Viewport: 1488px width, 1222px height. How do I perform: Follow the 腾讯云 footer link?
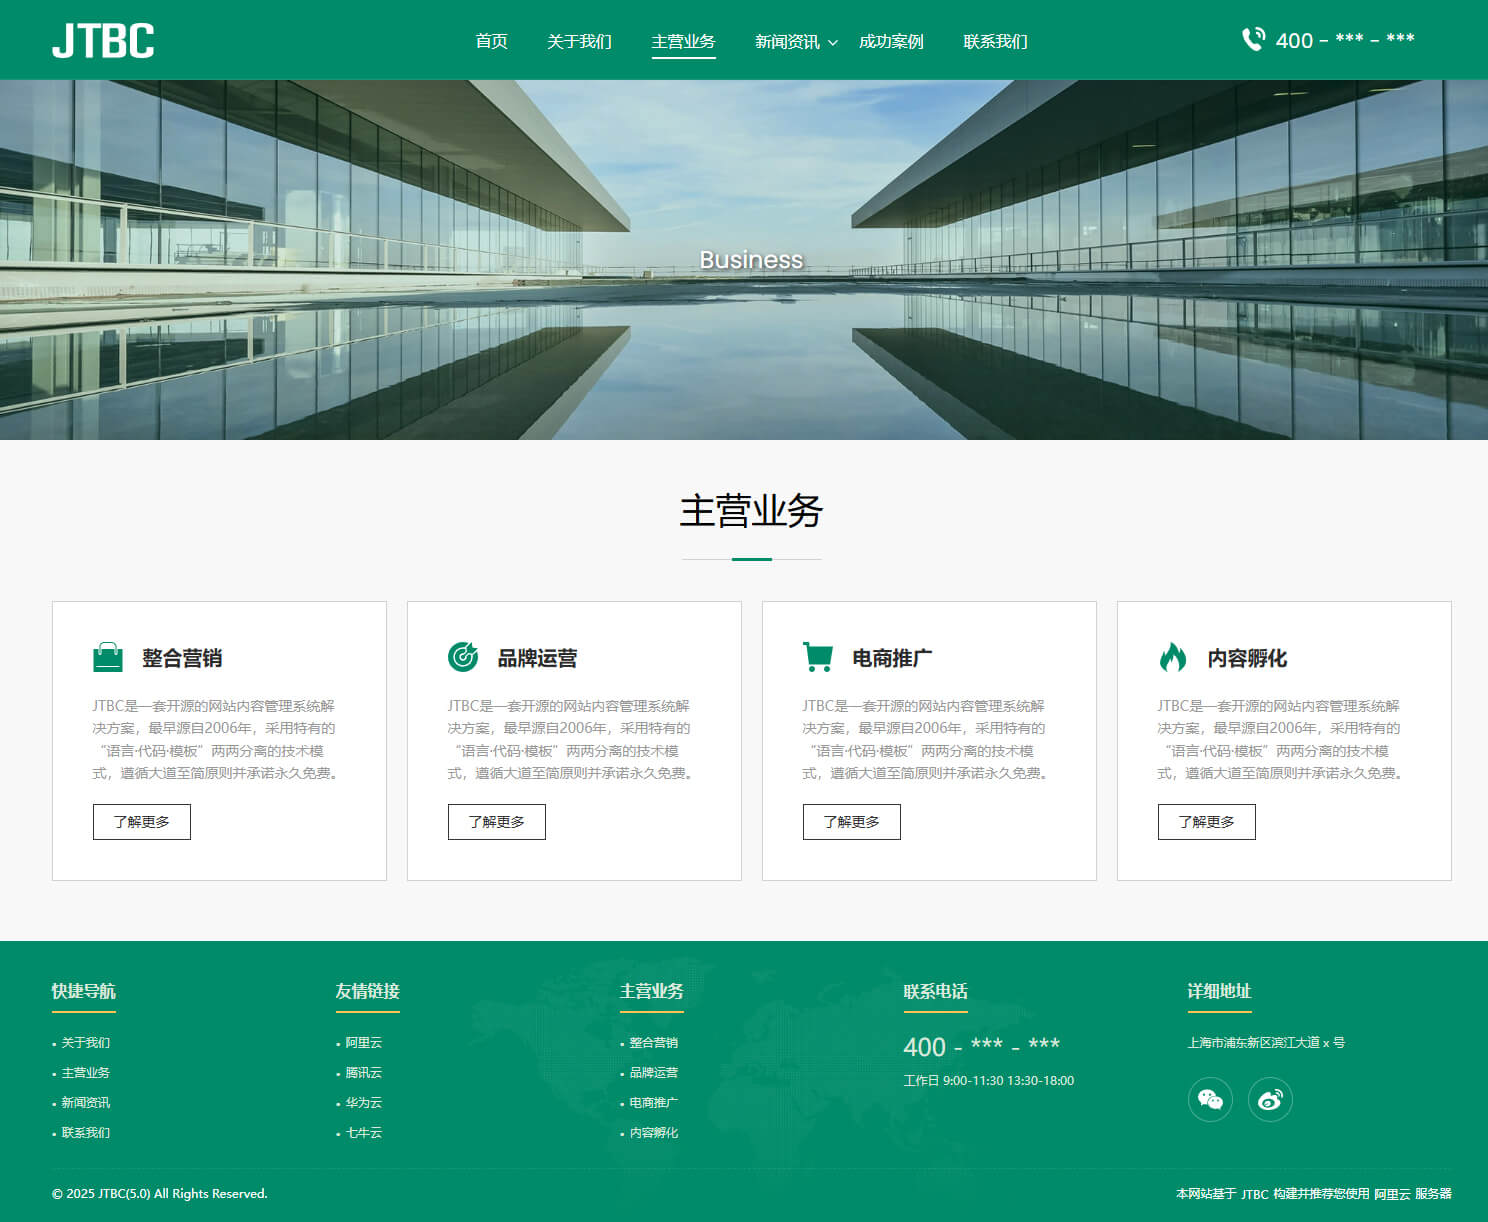point(364,1073)
